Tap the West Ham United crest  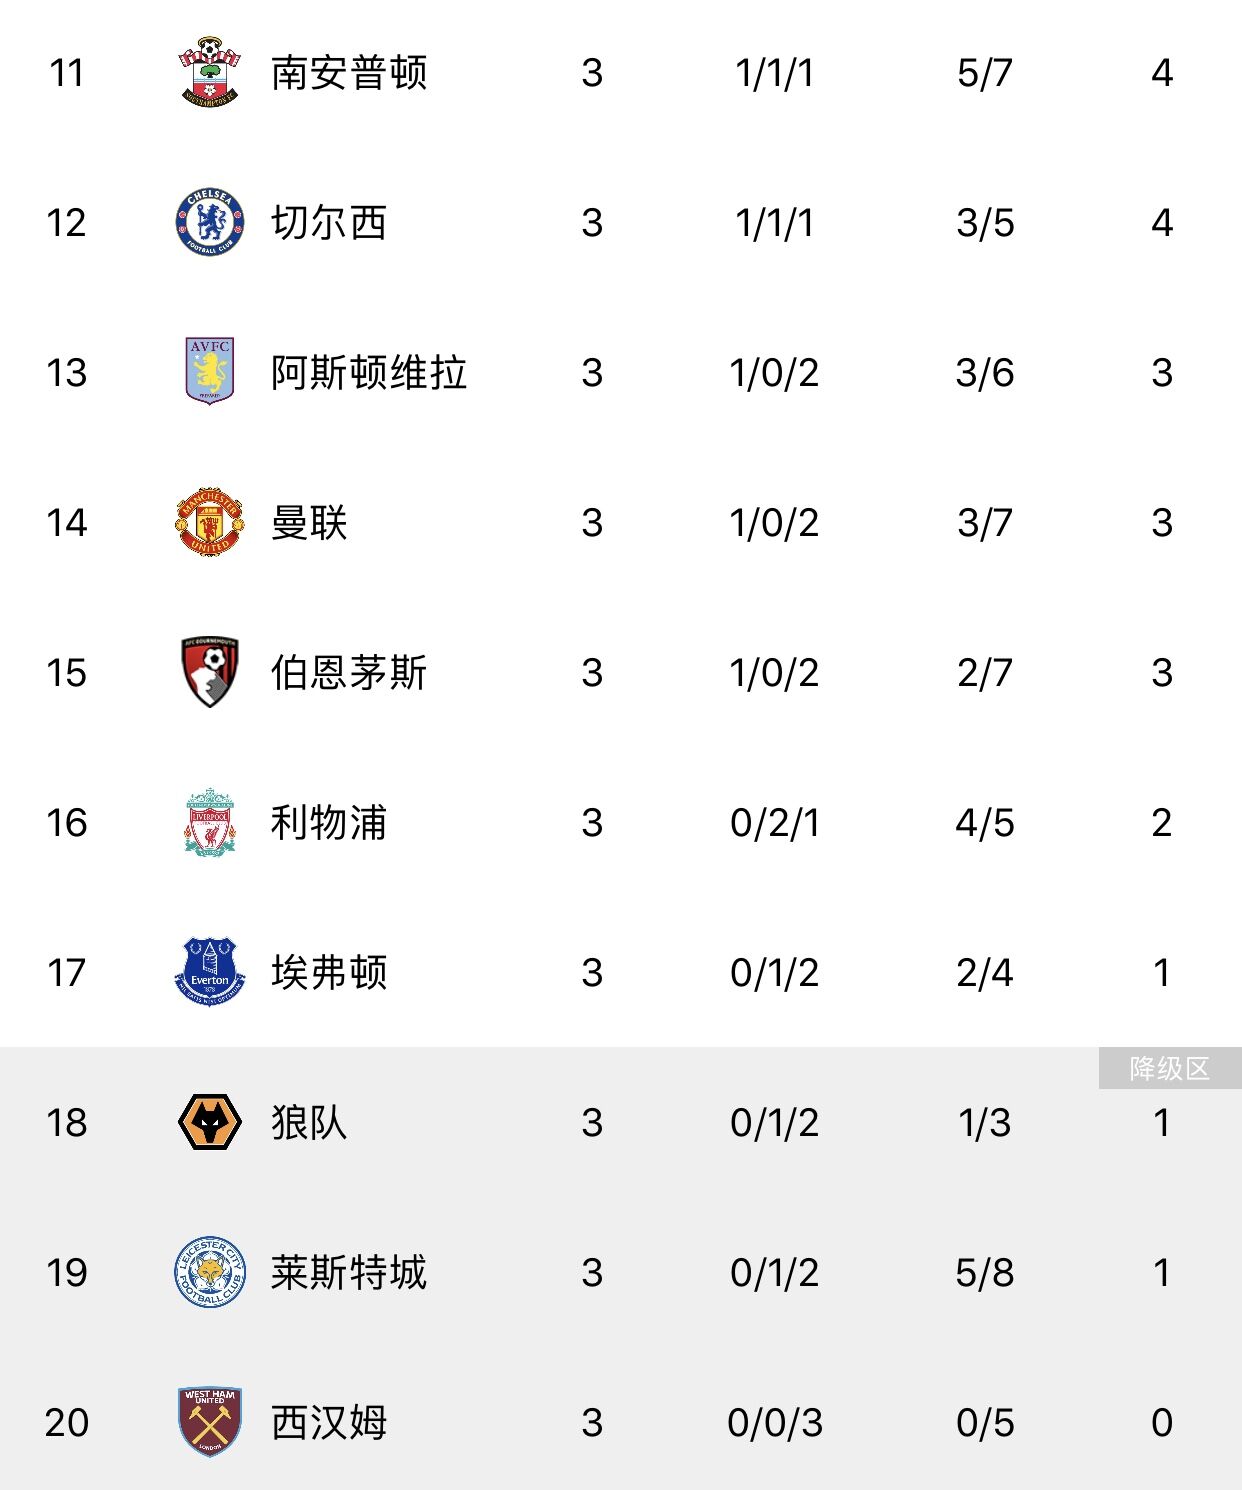pos(209,1422)
